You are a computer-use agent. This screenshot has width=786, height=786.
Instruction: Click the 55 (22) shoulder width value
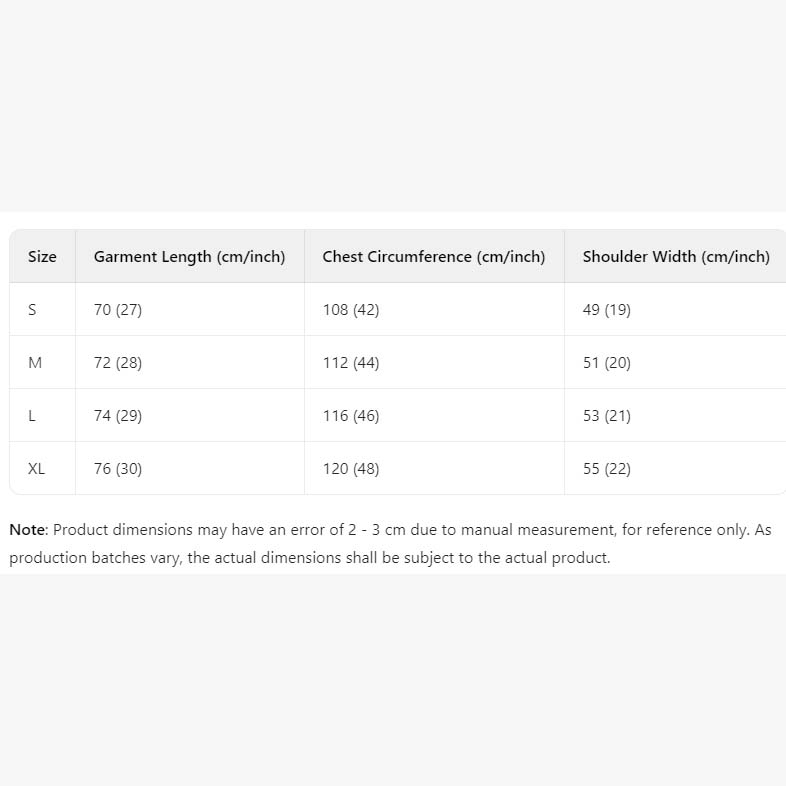(x=607, y=469)
